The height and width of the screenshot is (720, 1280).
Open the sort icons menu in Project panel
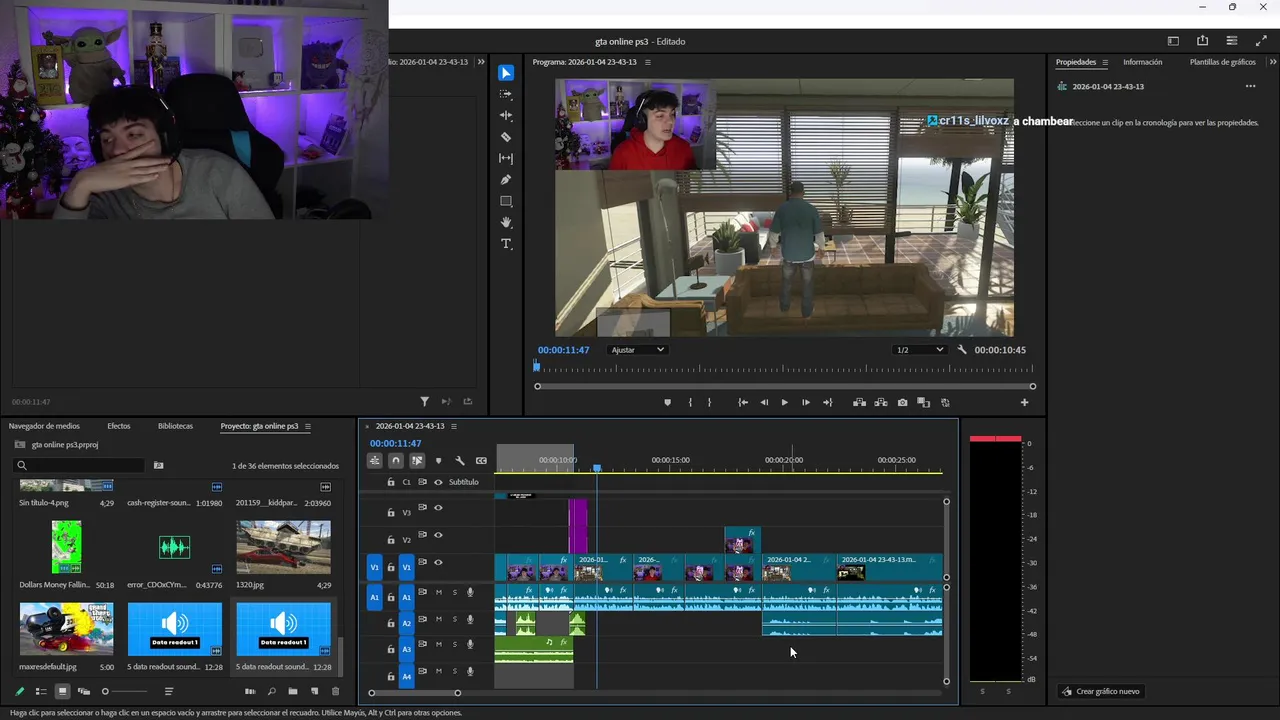point(169,691)
